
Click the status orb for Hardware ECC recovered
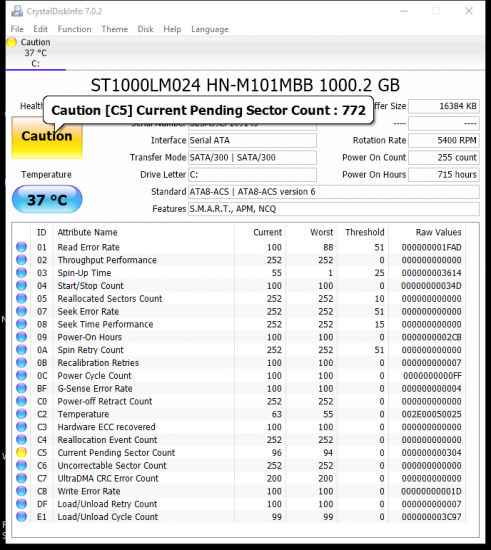21,427
